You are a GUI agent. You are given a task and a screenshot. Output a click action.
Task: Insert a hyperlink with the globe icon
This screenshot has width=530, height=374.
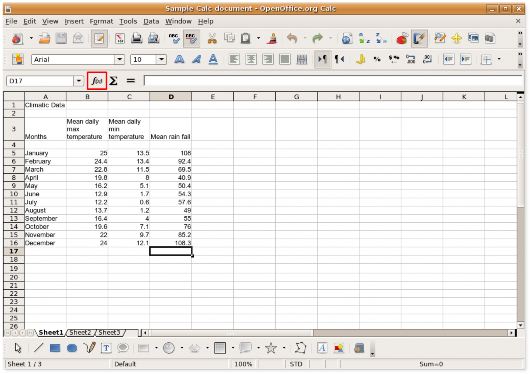(347, 38)
